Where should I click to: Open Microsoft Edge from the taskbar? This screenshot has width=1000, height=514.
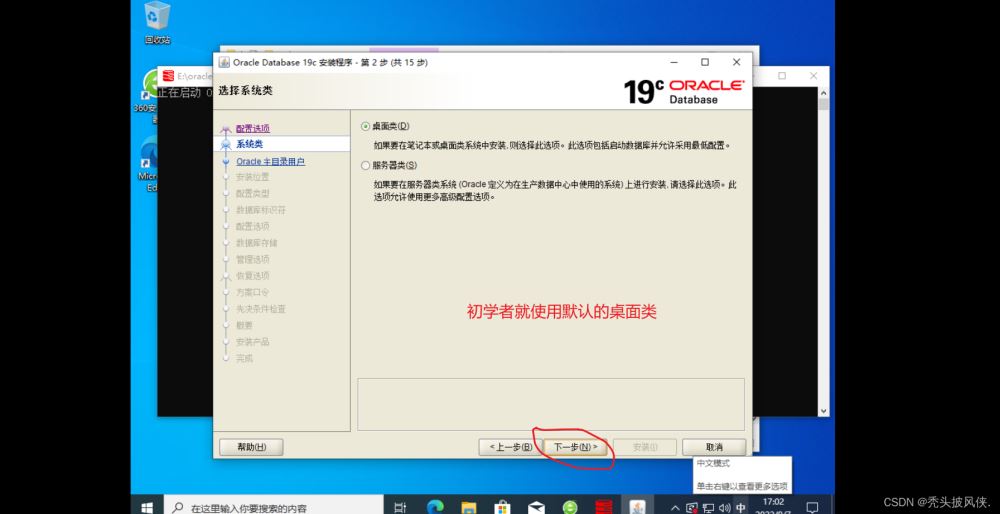(x=434, y=507)
